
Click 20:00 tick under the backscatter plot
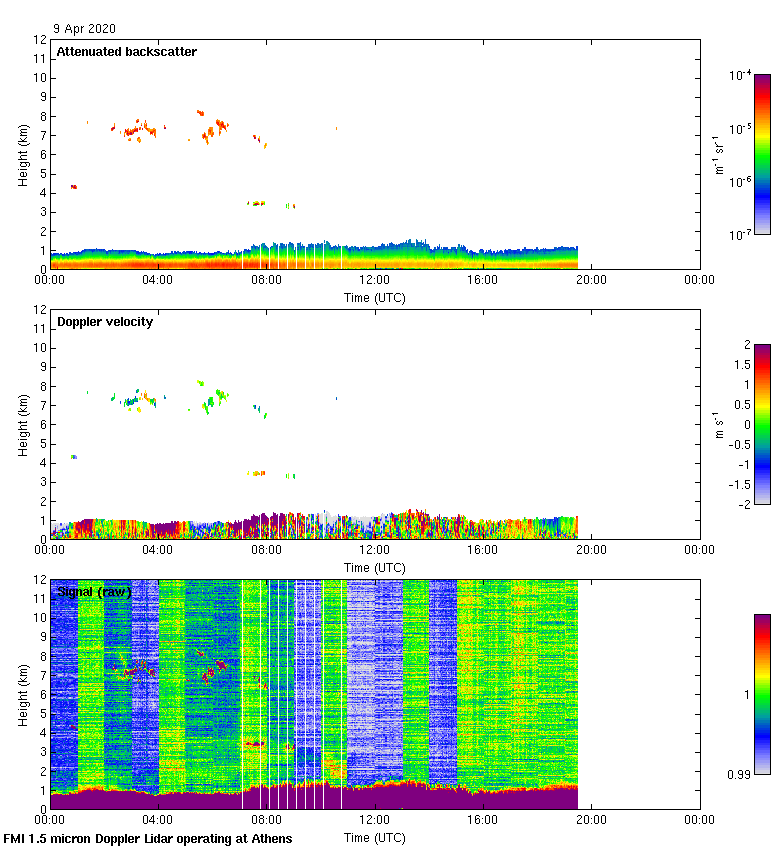pos(590,280)
